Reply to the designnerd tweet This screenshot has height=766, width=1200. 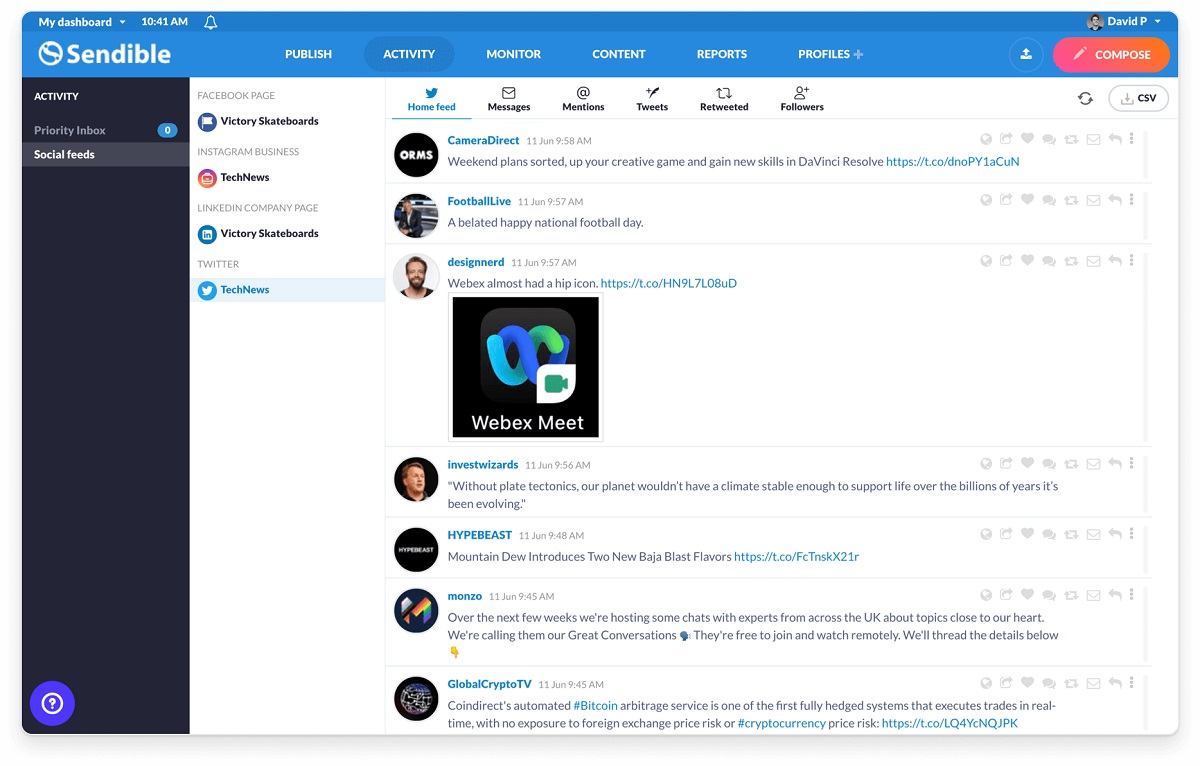(x=1115, y=262)
